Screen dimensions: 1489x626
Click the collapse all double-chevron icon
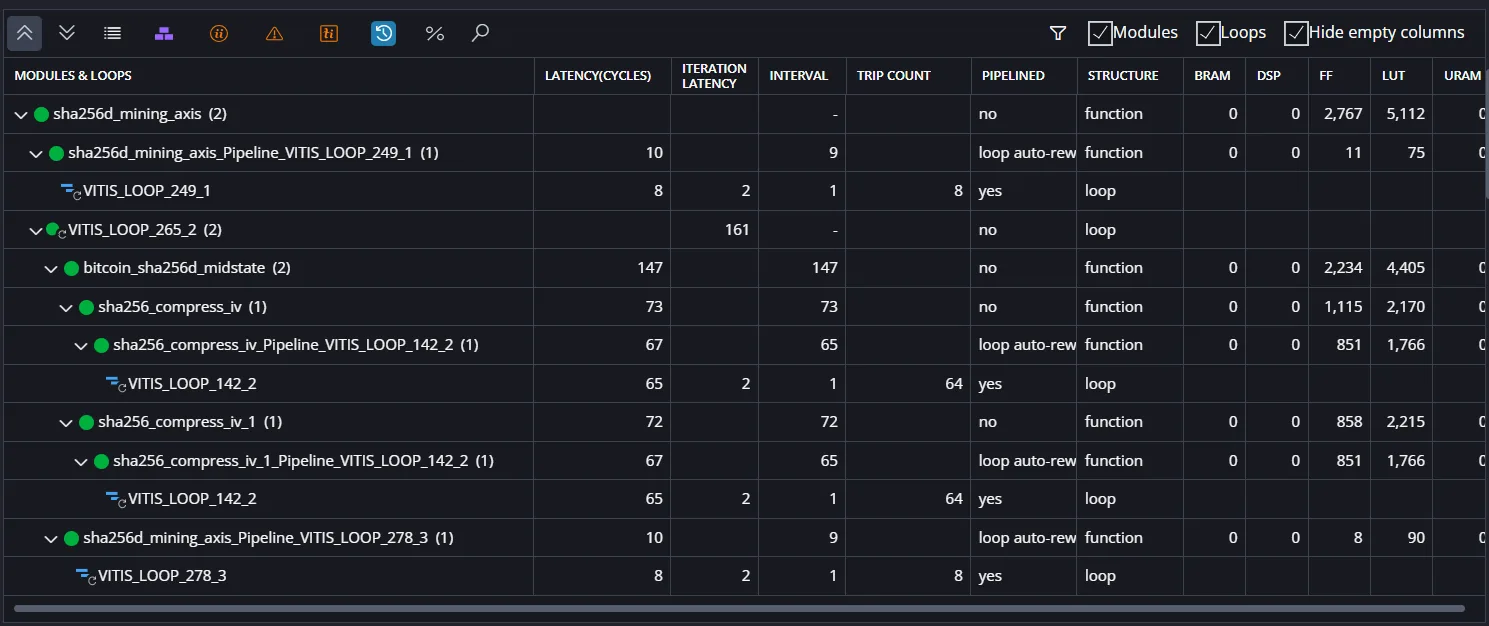(x=25, y=33)
